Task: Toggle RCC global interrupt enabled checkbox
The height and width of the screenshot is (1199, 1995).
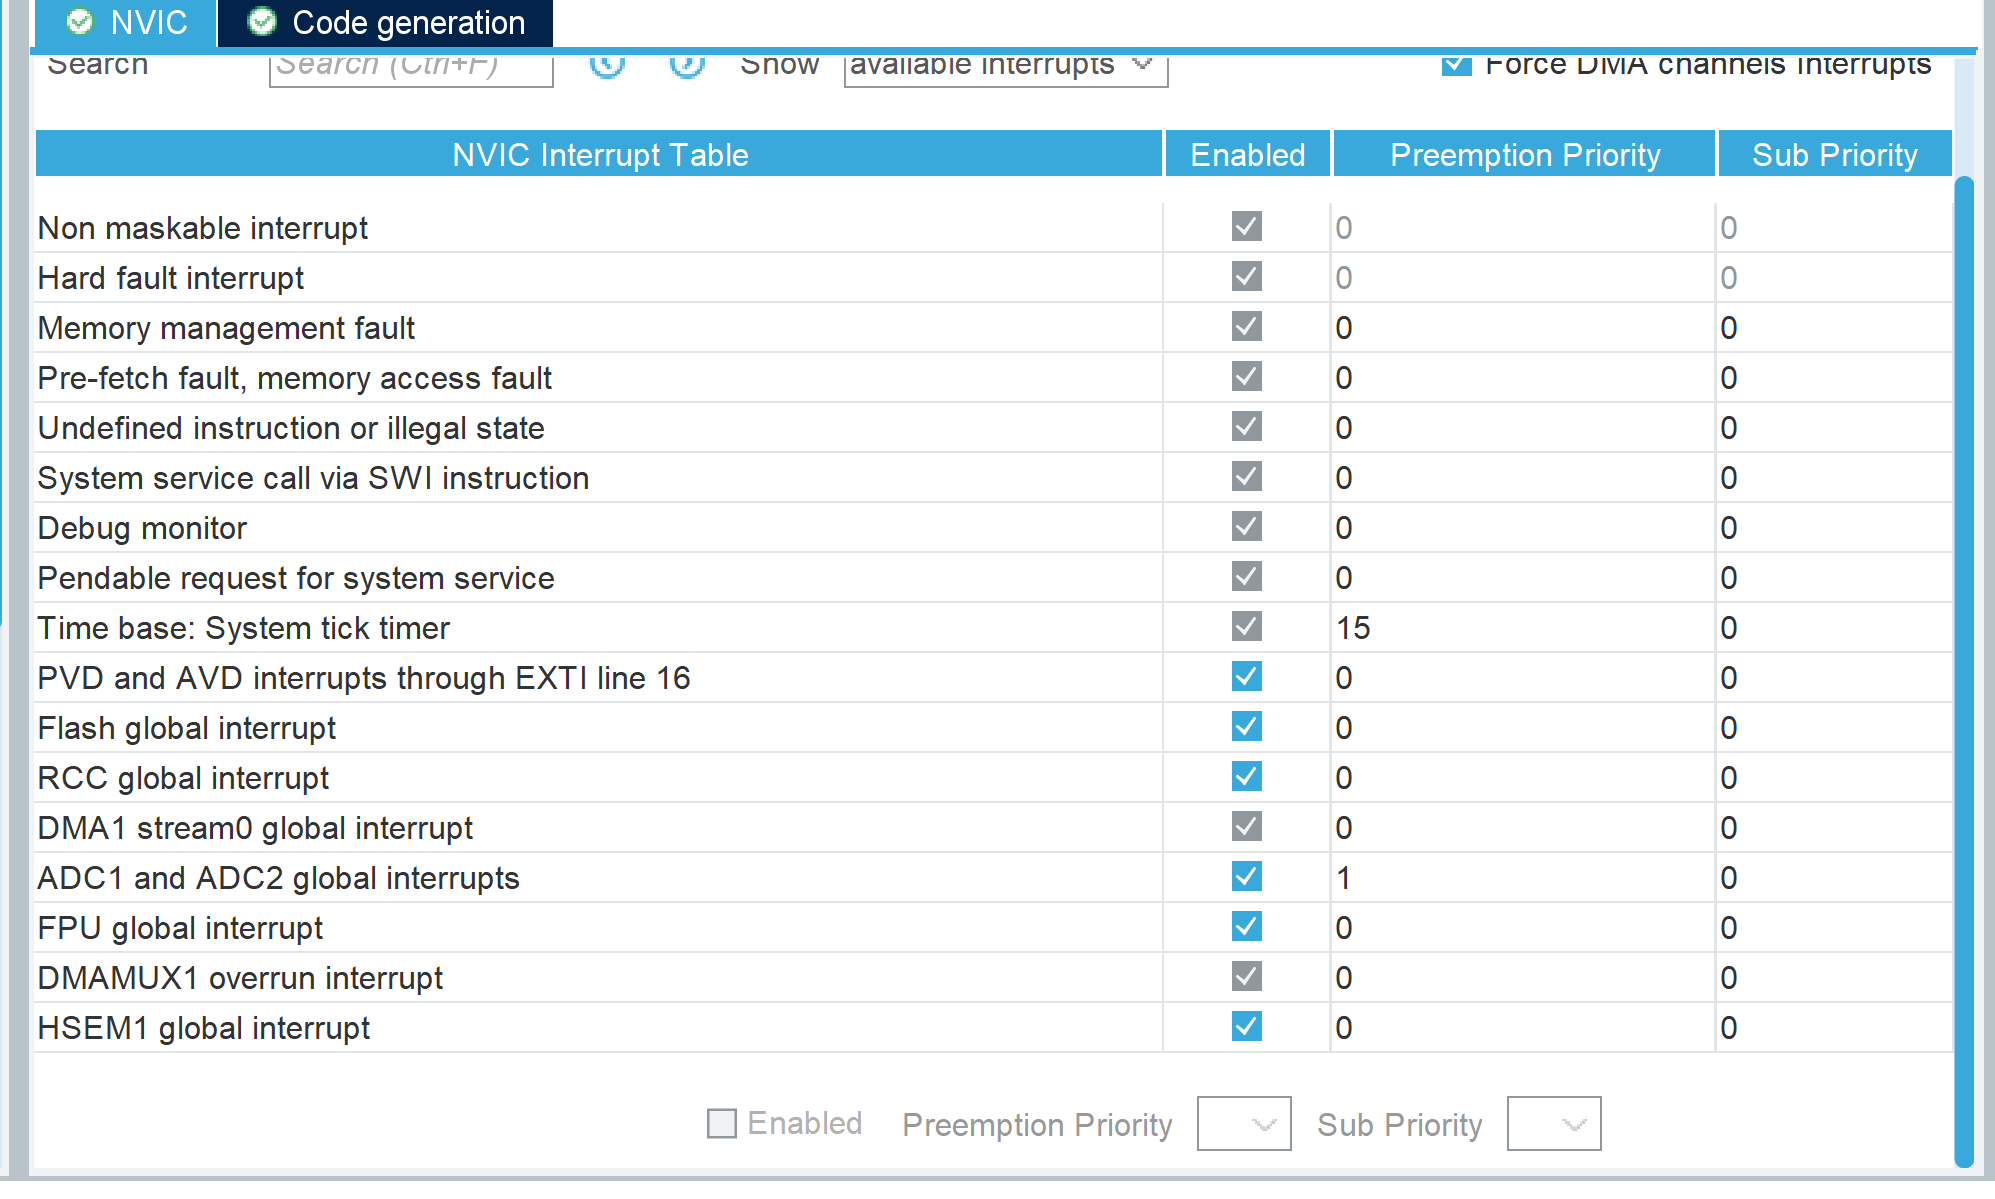Action: (1246, 777)
